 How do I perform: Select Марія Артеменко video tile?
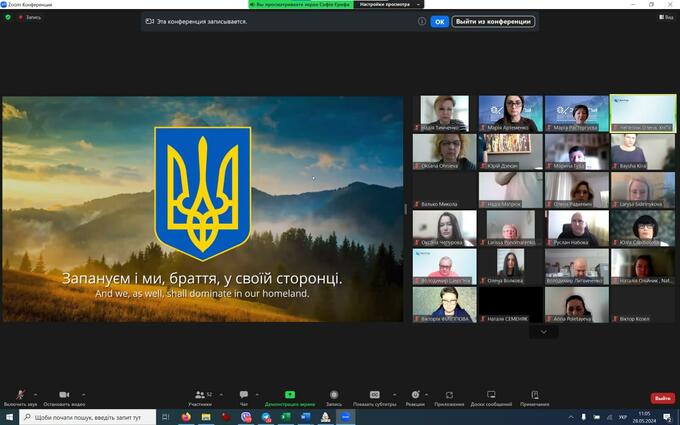tap(510, 114)
